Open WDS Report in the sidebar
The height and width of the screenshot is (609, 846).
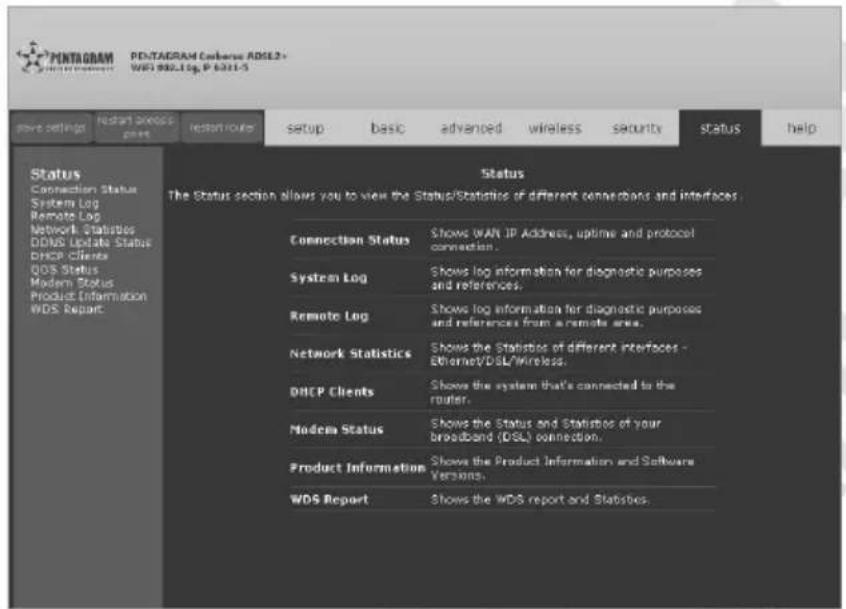click(x=66, y=309)
